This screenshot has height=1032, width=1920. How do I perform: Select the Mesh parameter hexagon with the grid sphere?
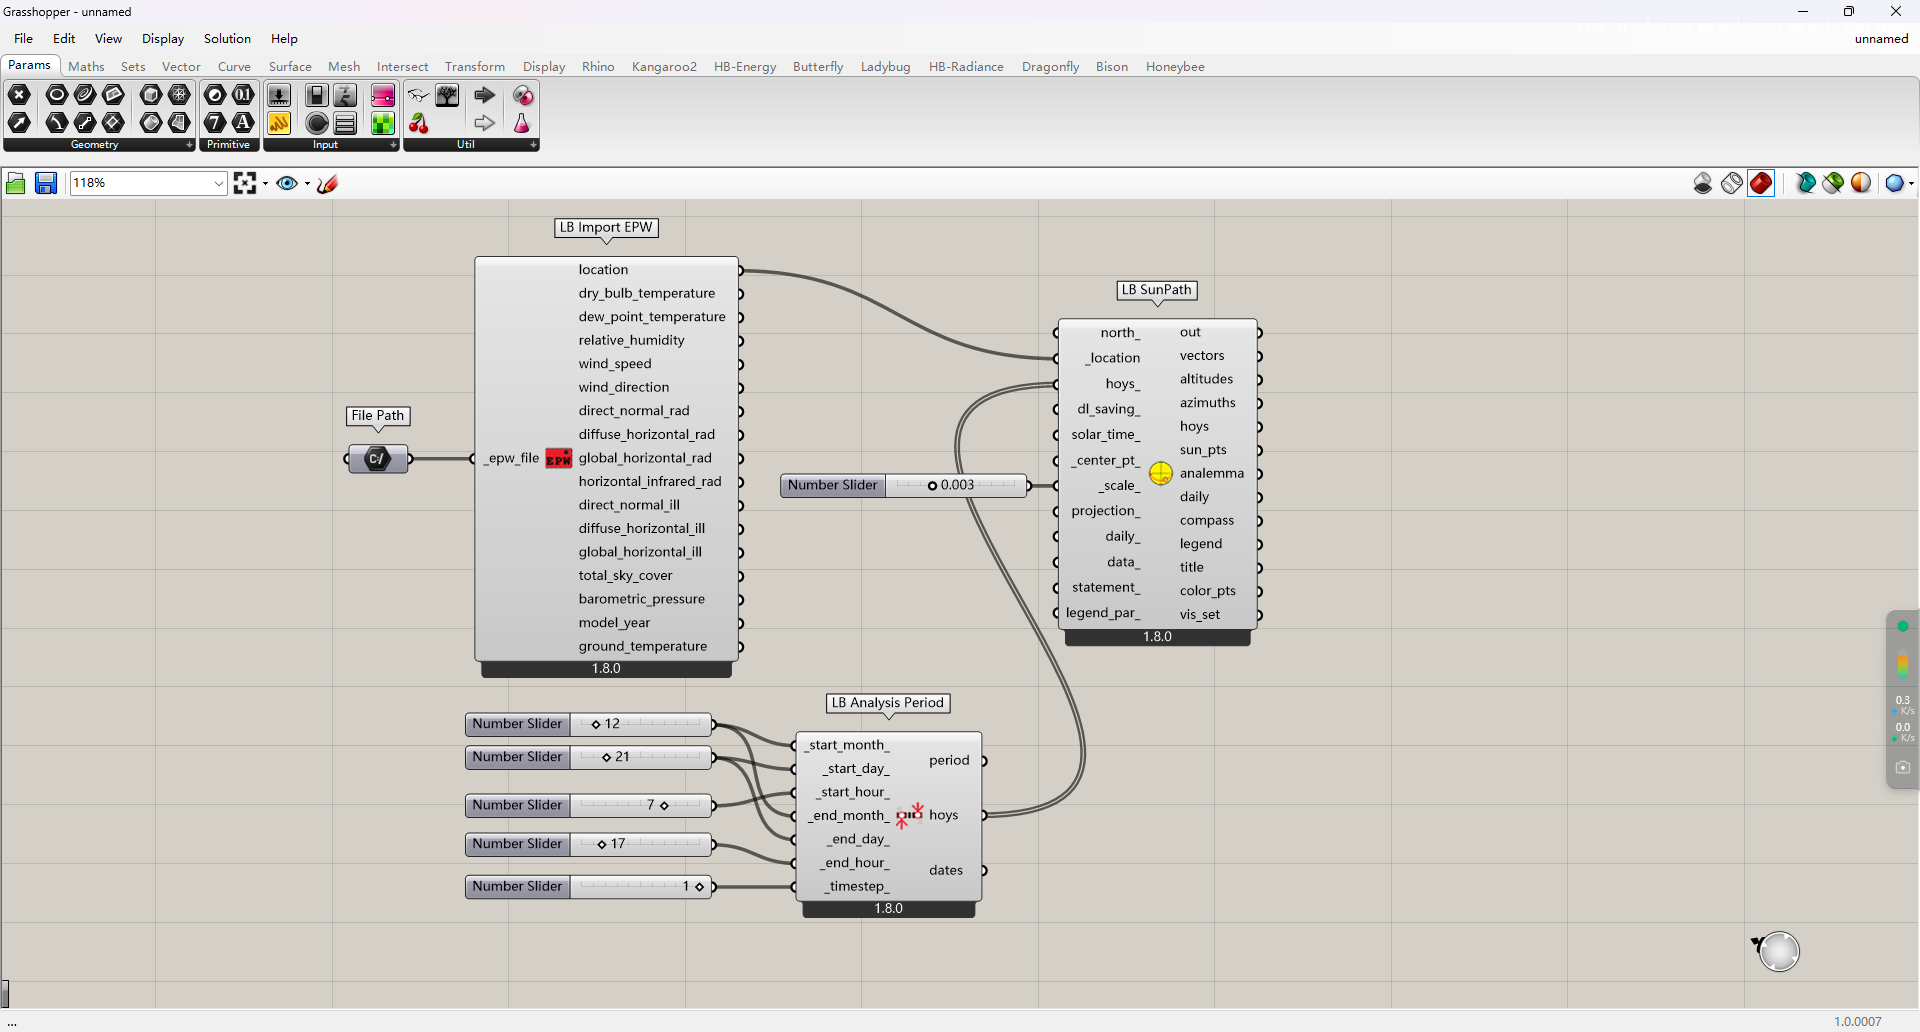(x=179, y=95)
